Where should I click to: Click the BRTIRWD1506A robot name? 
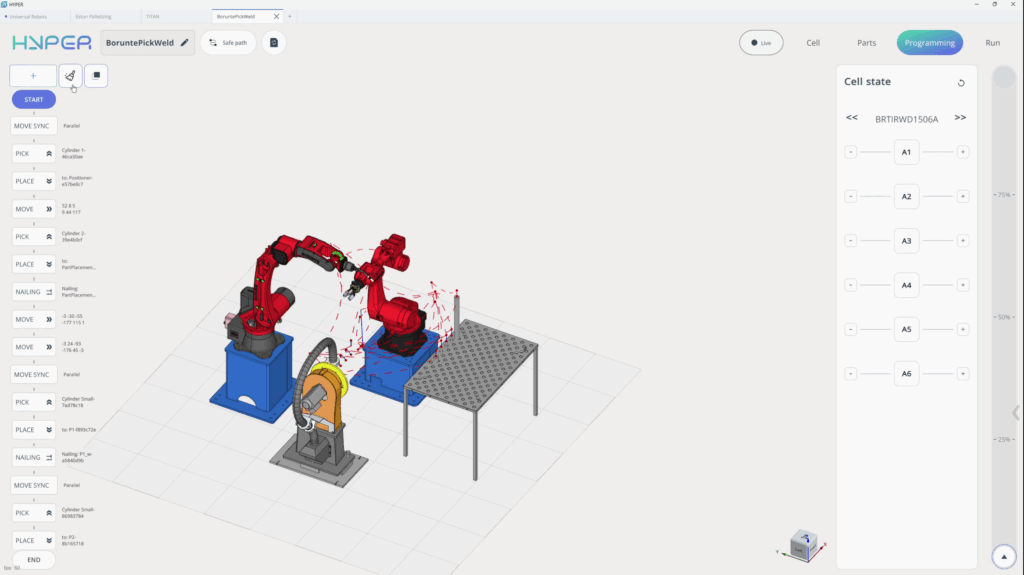click(x=906, y=119)
